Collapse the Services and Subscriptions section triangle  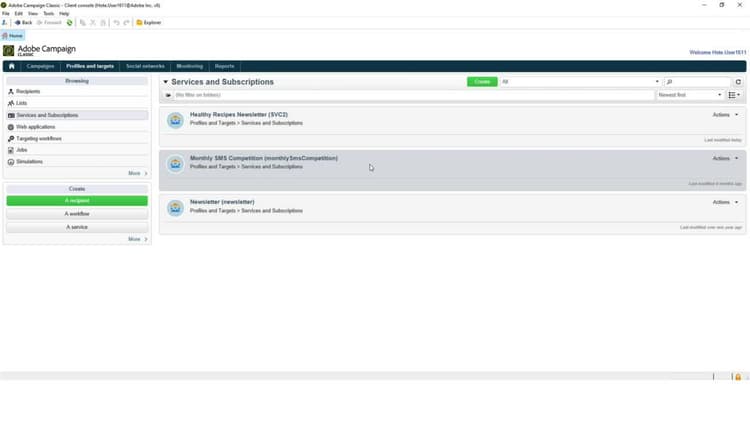coord(165,82)
